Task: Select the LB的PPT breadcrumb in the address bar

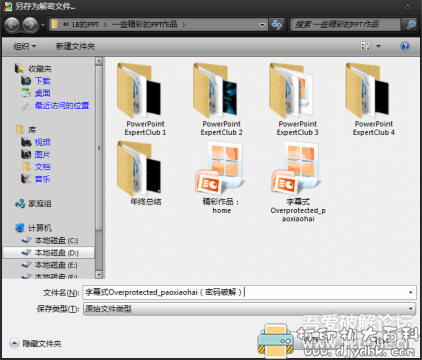Action: coord(86,24)
